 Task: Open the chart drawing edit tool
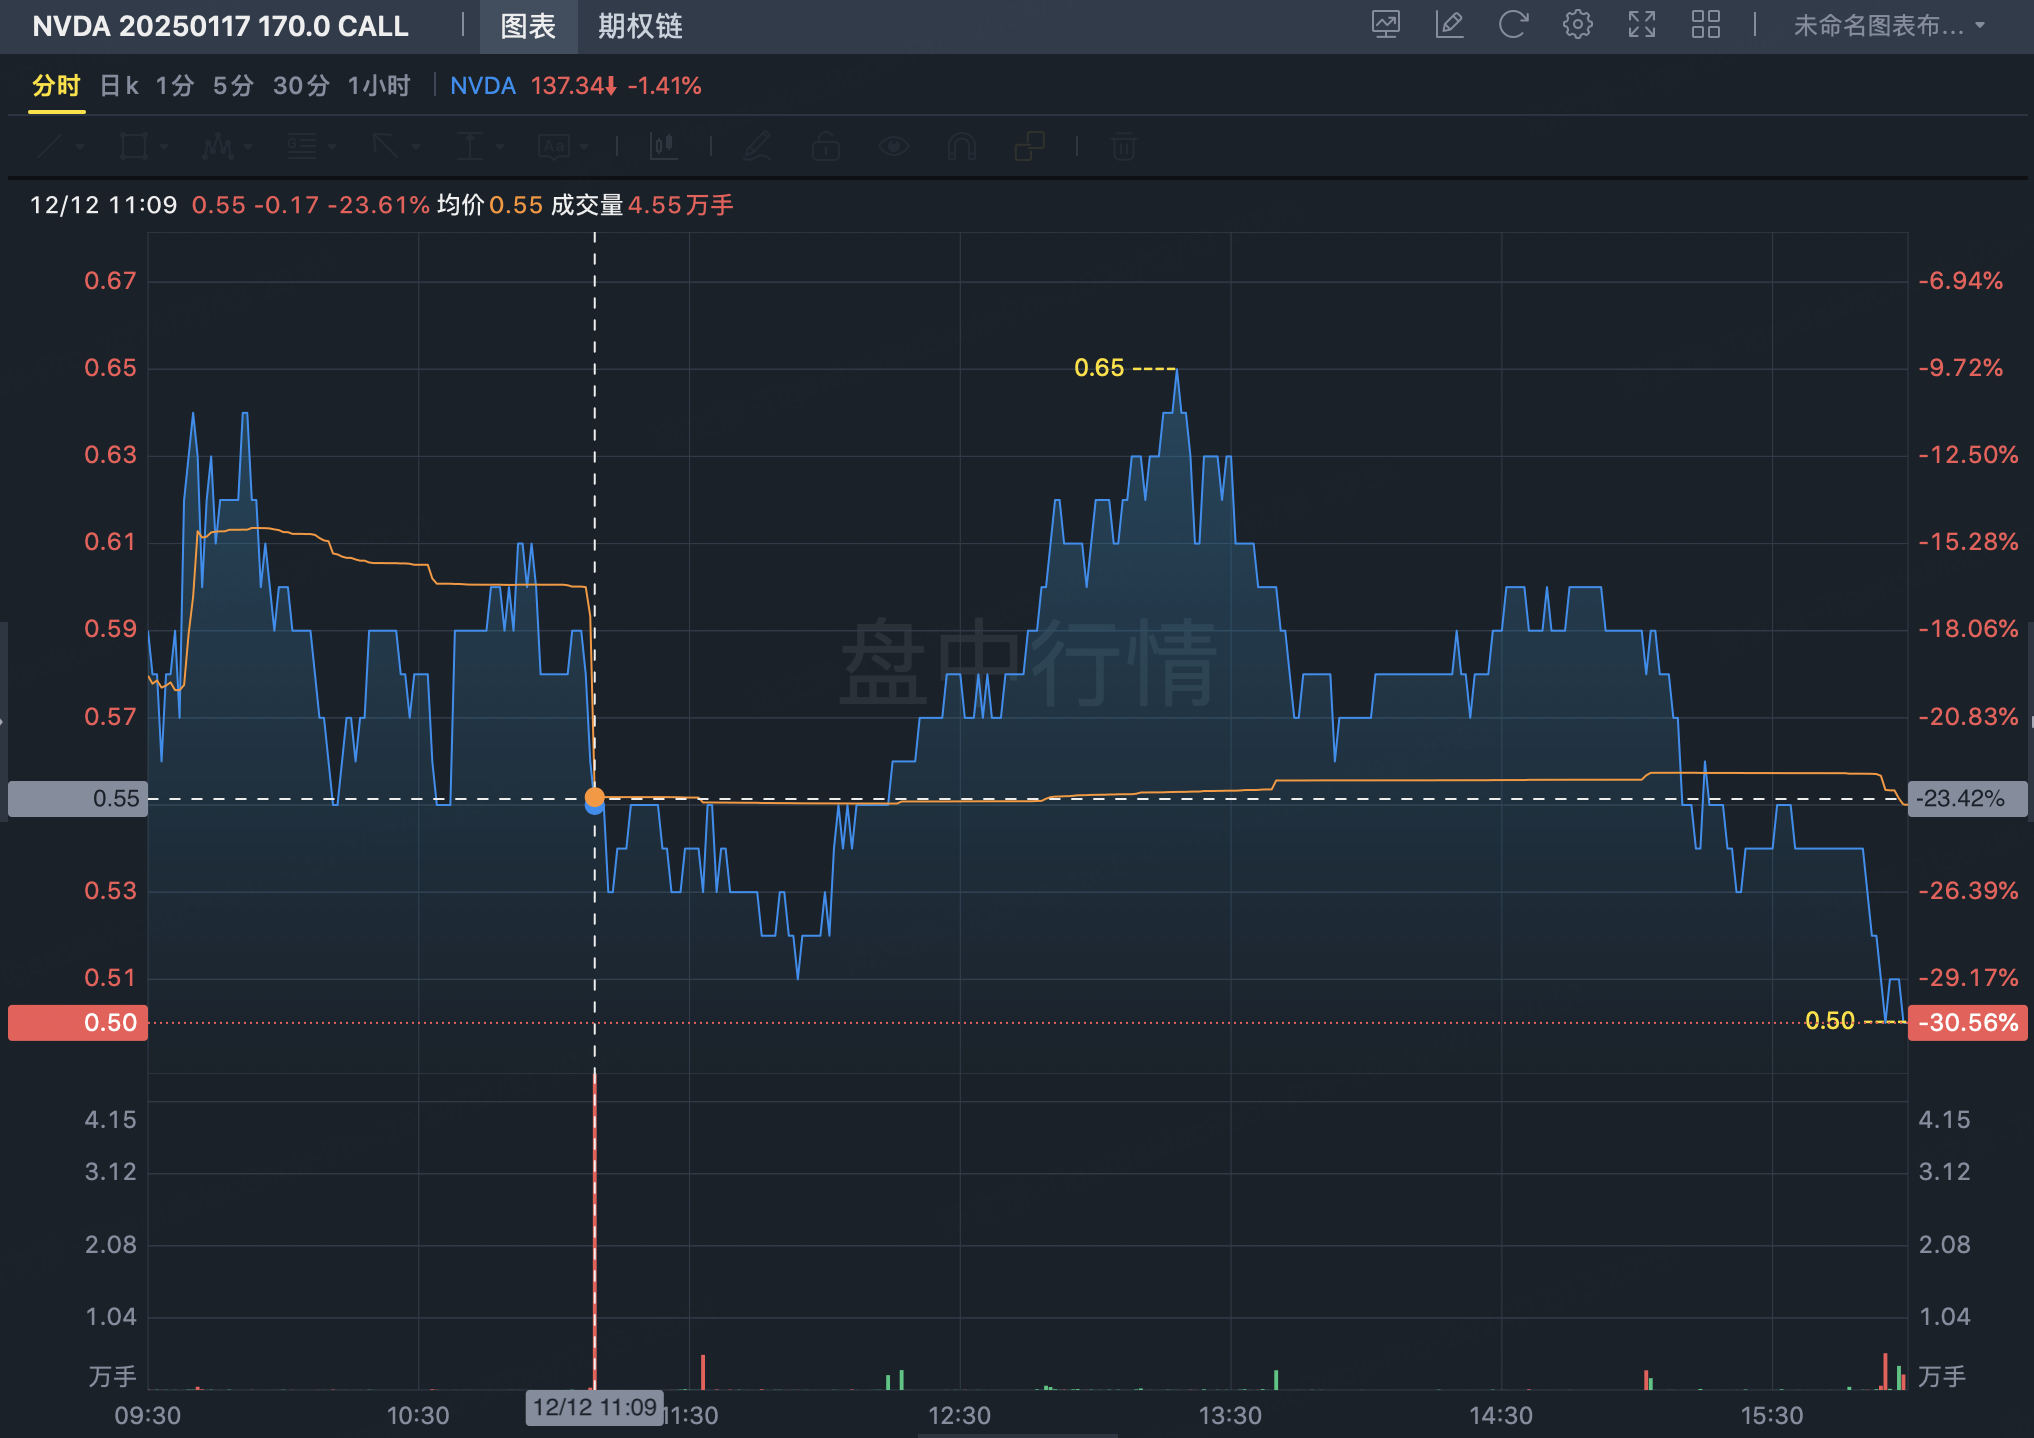pyautogui.click(x=1449, y=25)
